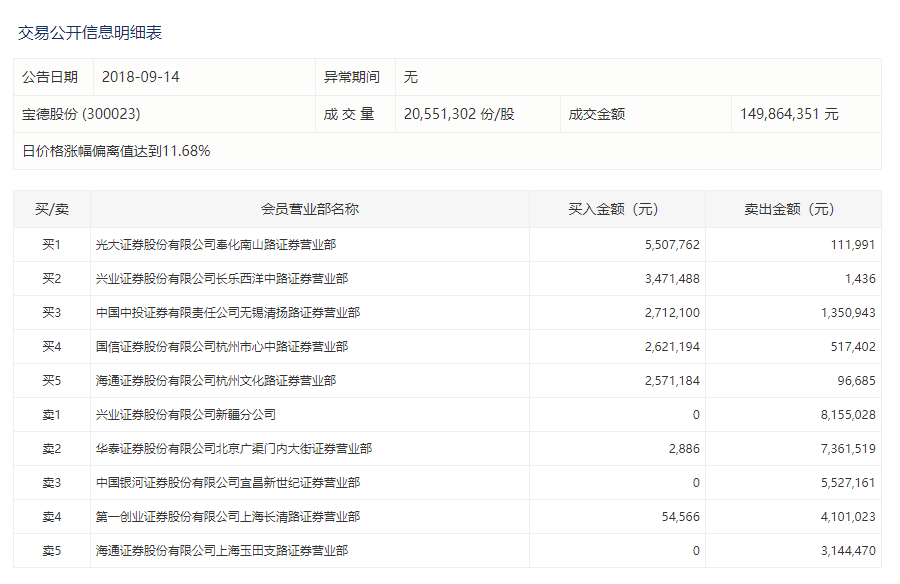Select the 8,155,028 sell amount cell

845,415
